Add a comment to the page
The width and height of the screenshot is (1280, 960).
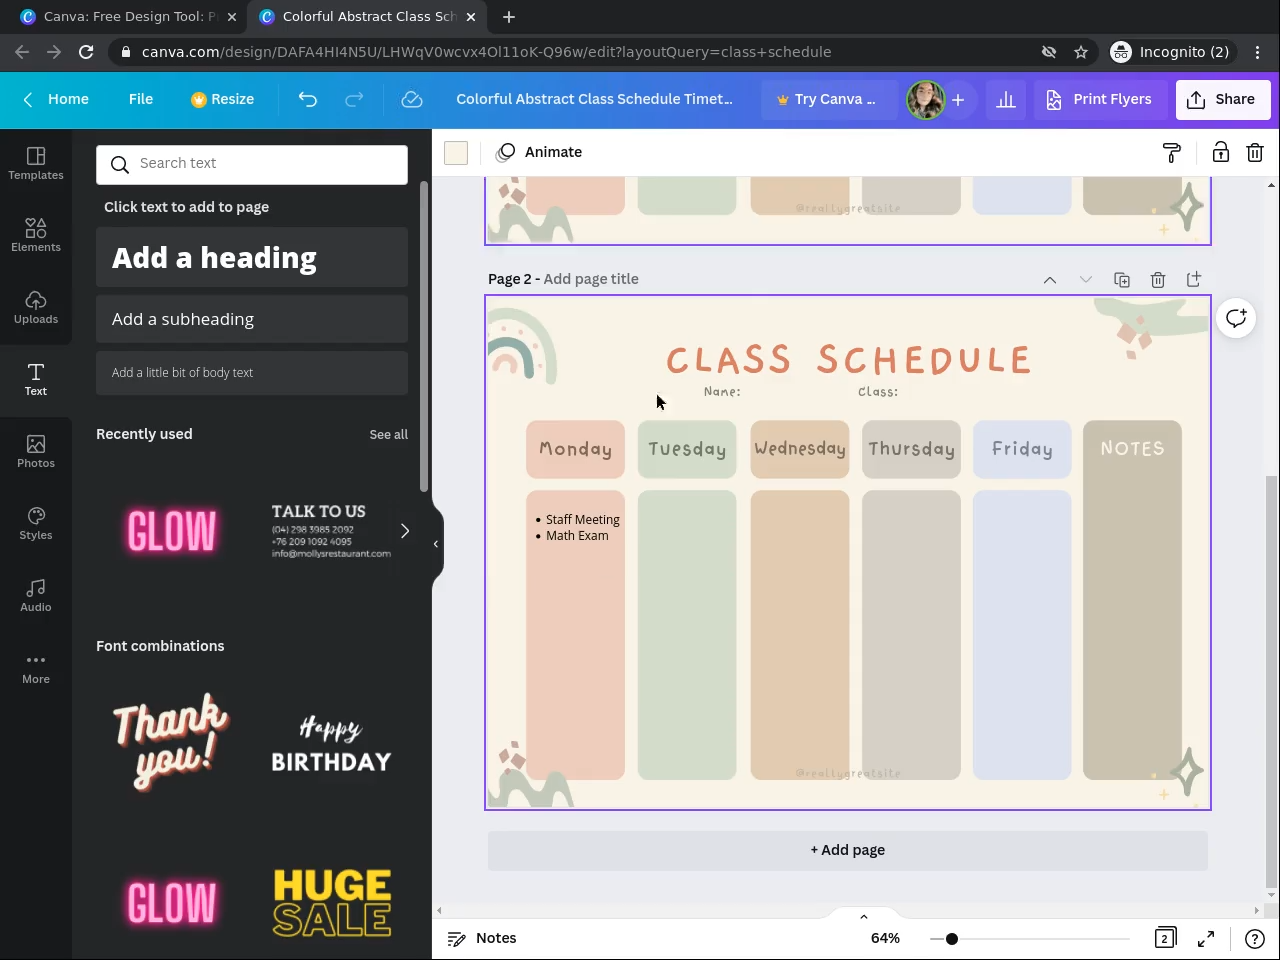(x=1236, y=318)
